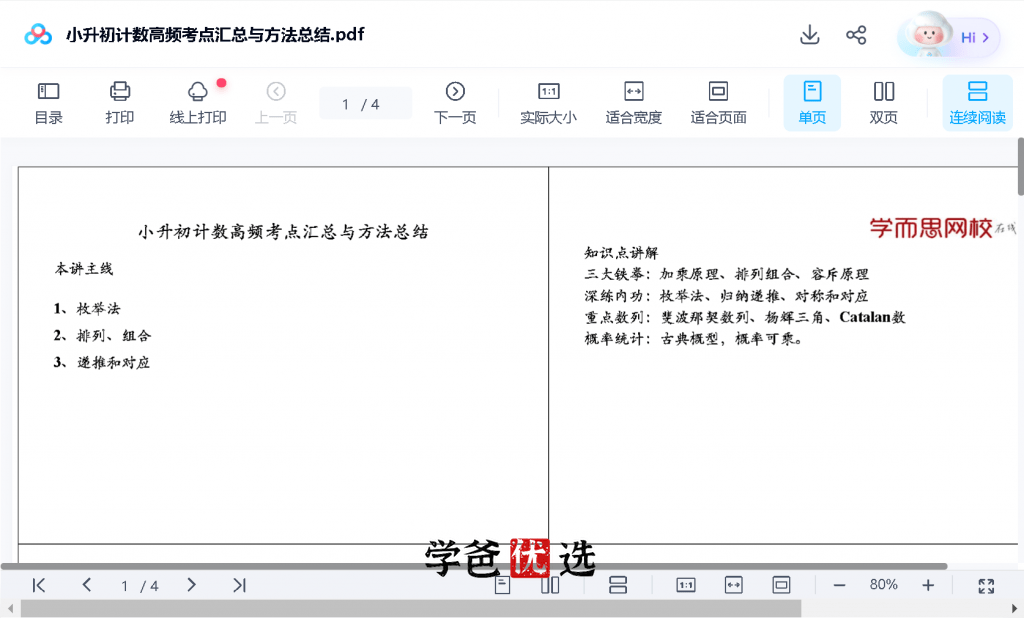Toggle 连续阅读 continuous reading
Viewport: 1024px width, 618px height.
(977, 103)
